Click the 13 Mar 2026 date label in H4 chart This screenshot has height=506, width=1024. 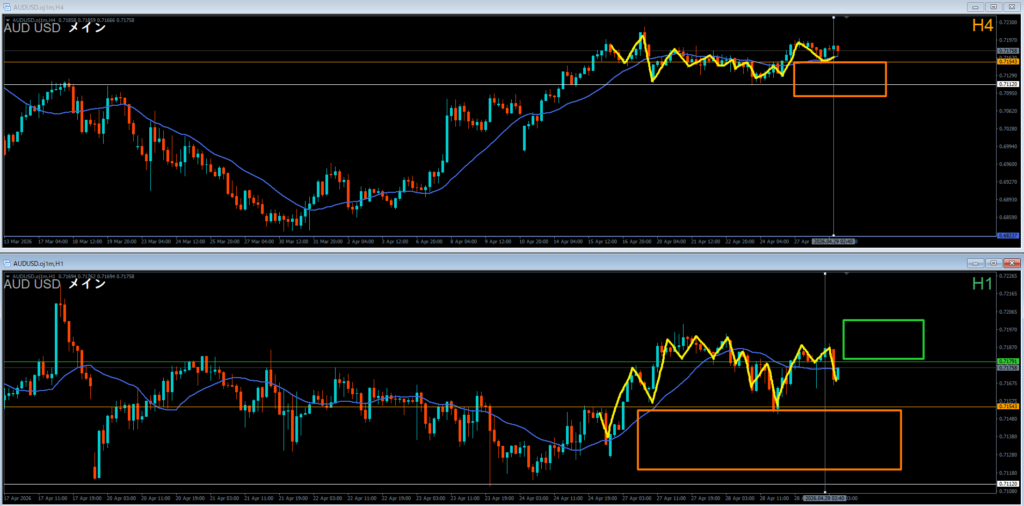click(16, 242)
